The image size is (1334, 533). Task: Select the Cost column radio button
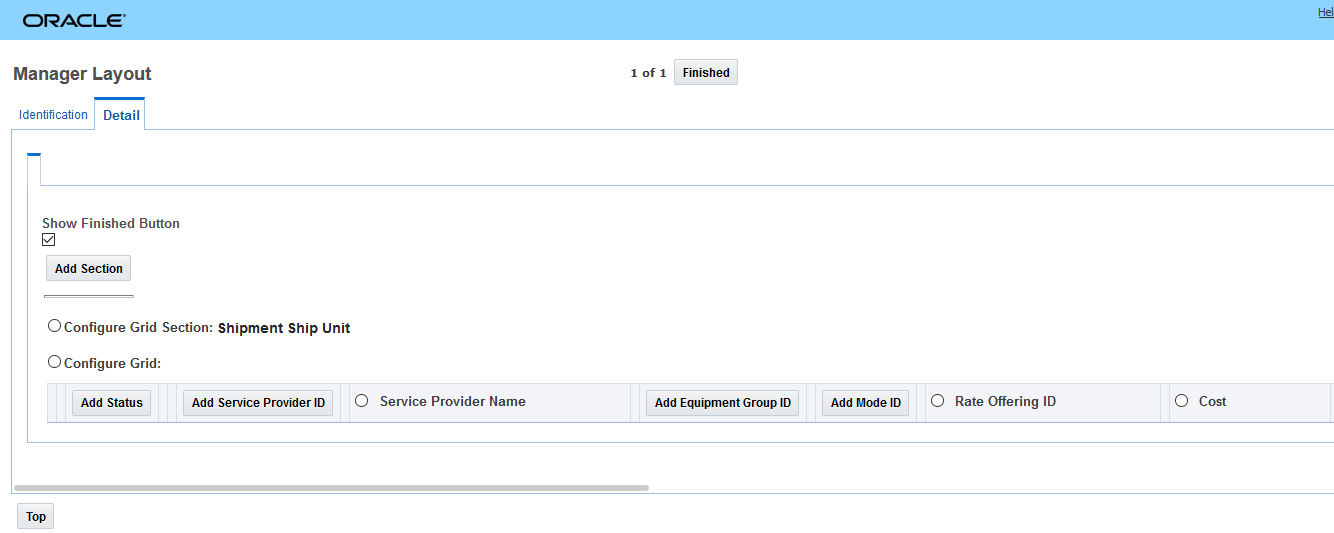[1181, 401]
